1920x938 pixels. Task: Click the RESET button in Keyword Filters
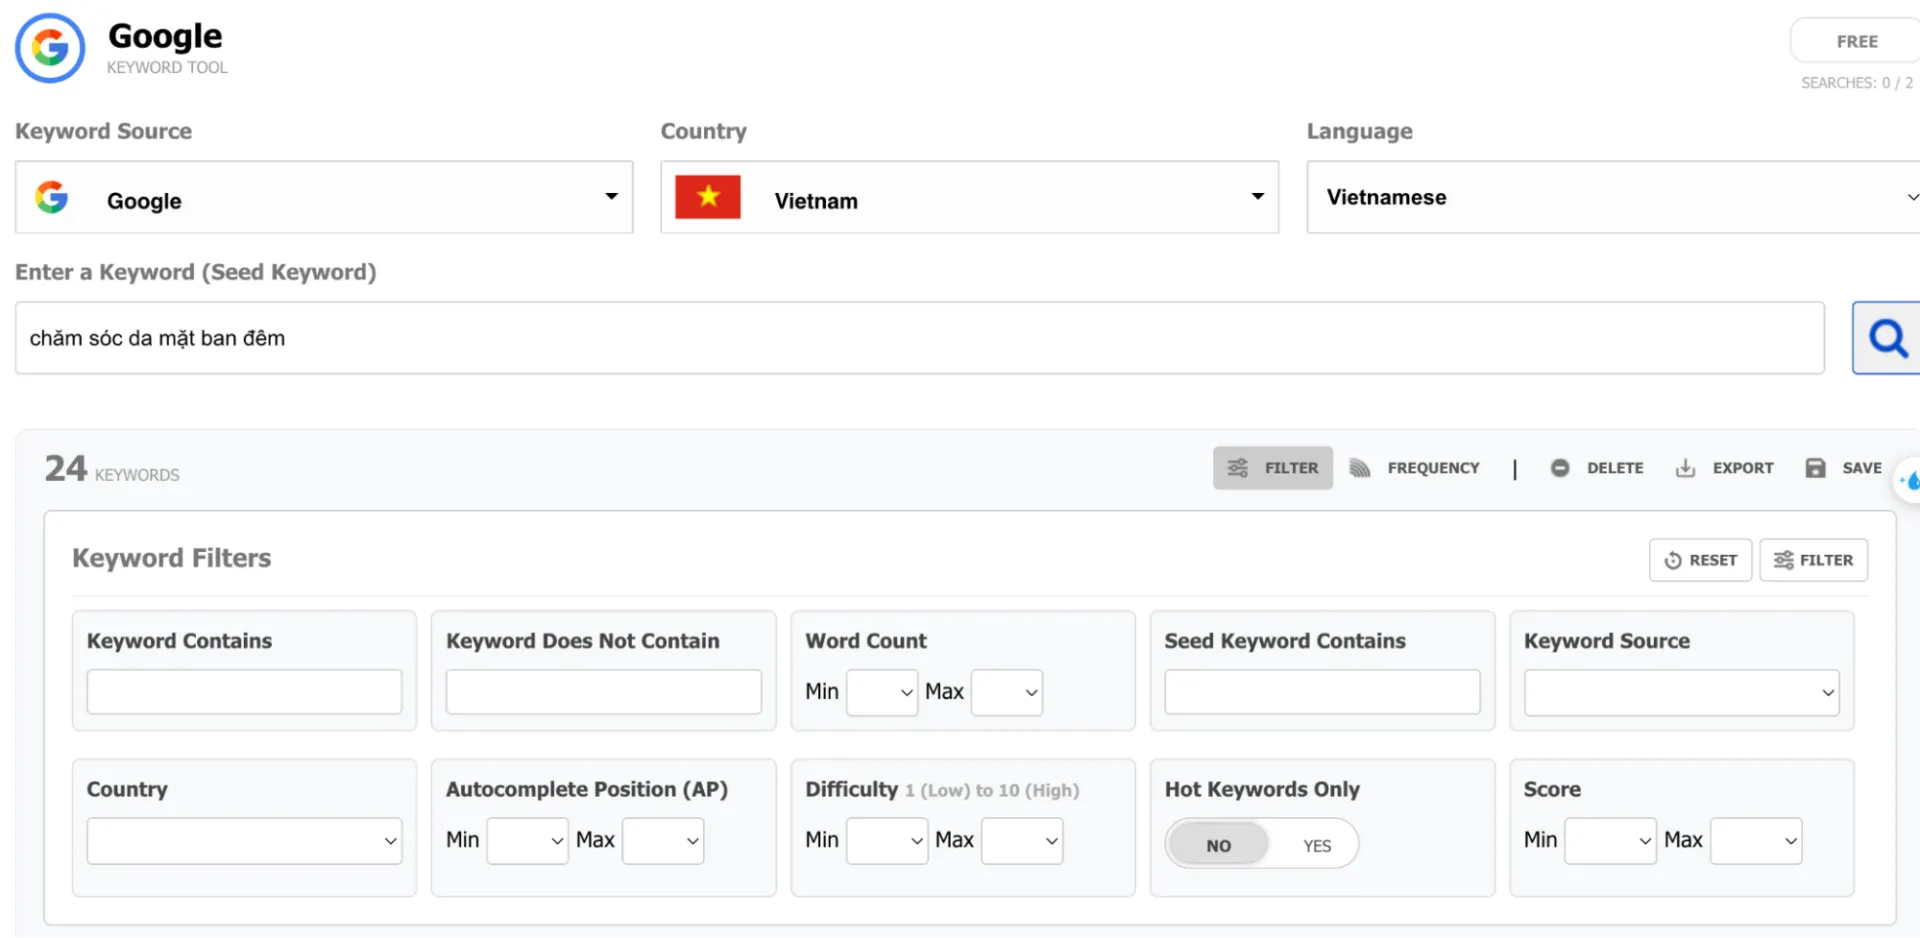coord(1700,560)
